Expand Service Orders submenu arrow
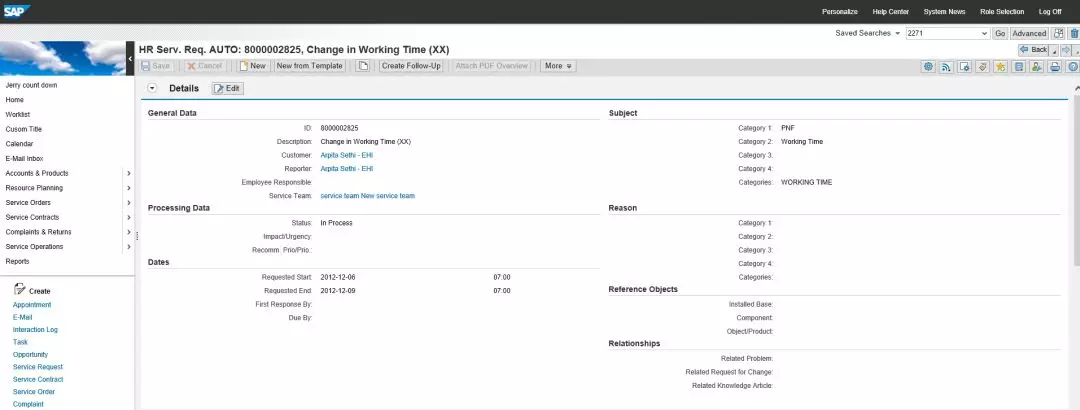 (x=128, y=203)
